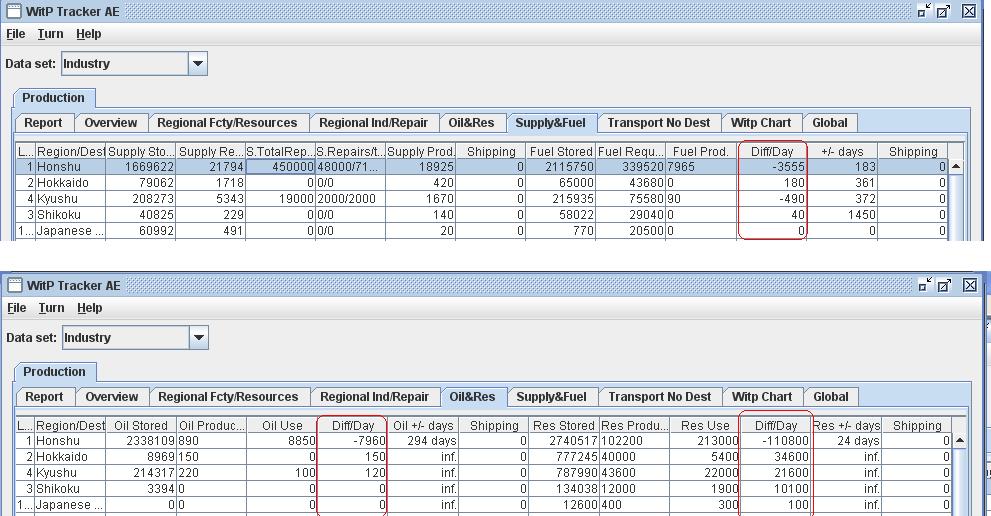Switch to the Global tab in the upper window
The height and width of the screenshot is (516, 991).
pyautogui.click(x=830, y=123)
